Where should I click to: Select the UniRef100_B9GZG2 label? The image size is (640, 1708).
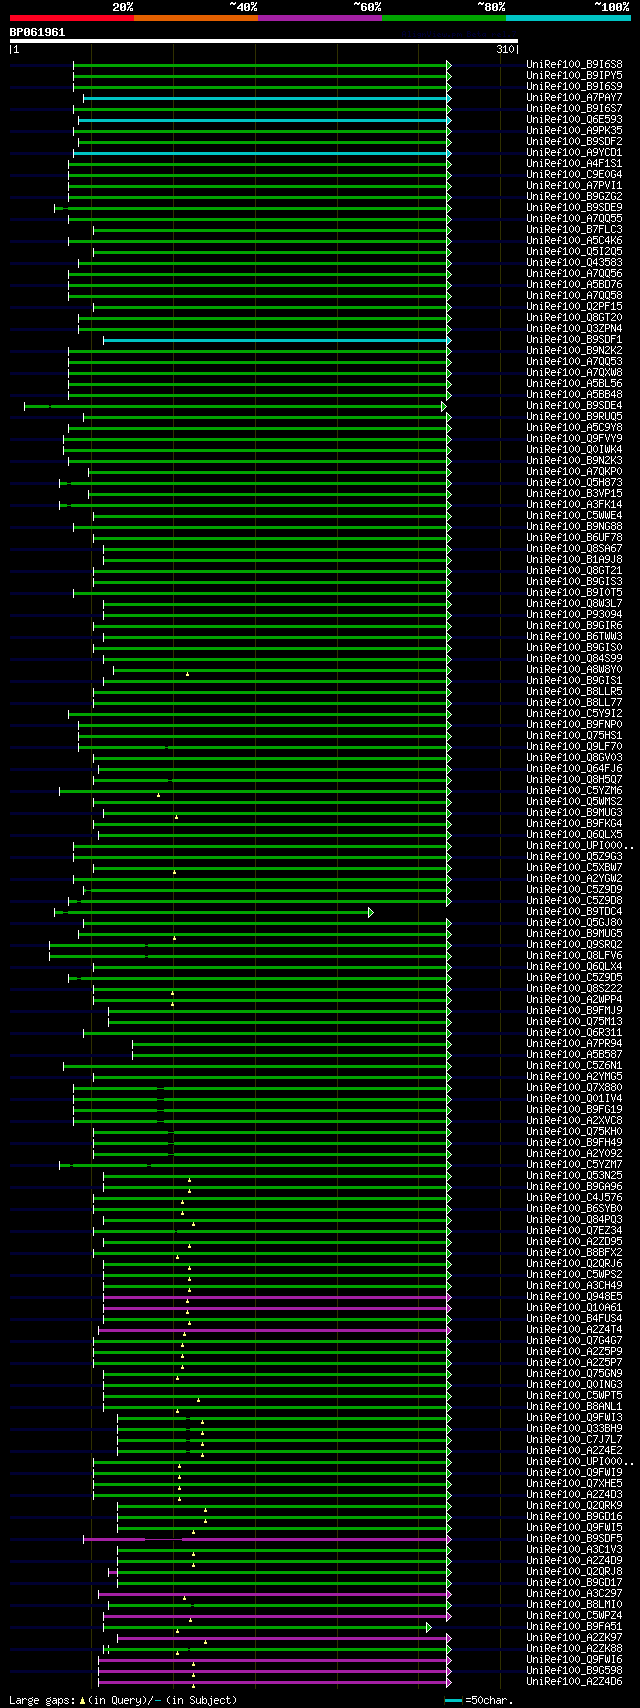click(x=574, y=197)
